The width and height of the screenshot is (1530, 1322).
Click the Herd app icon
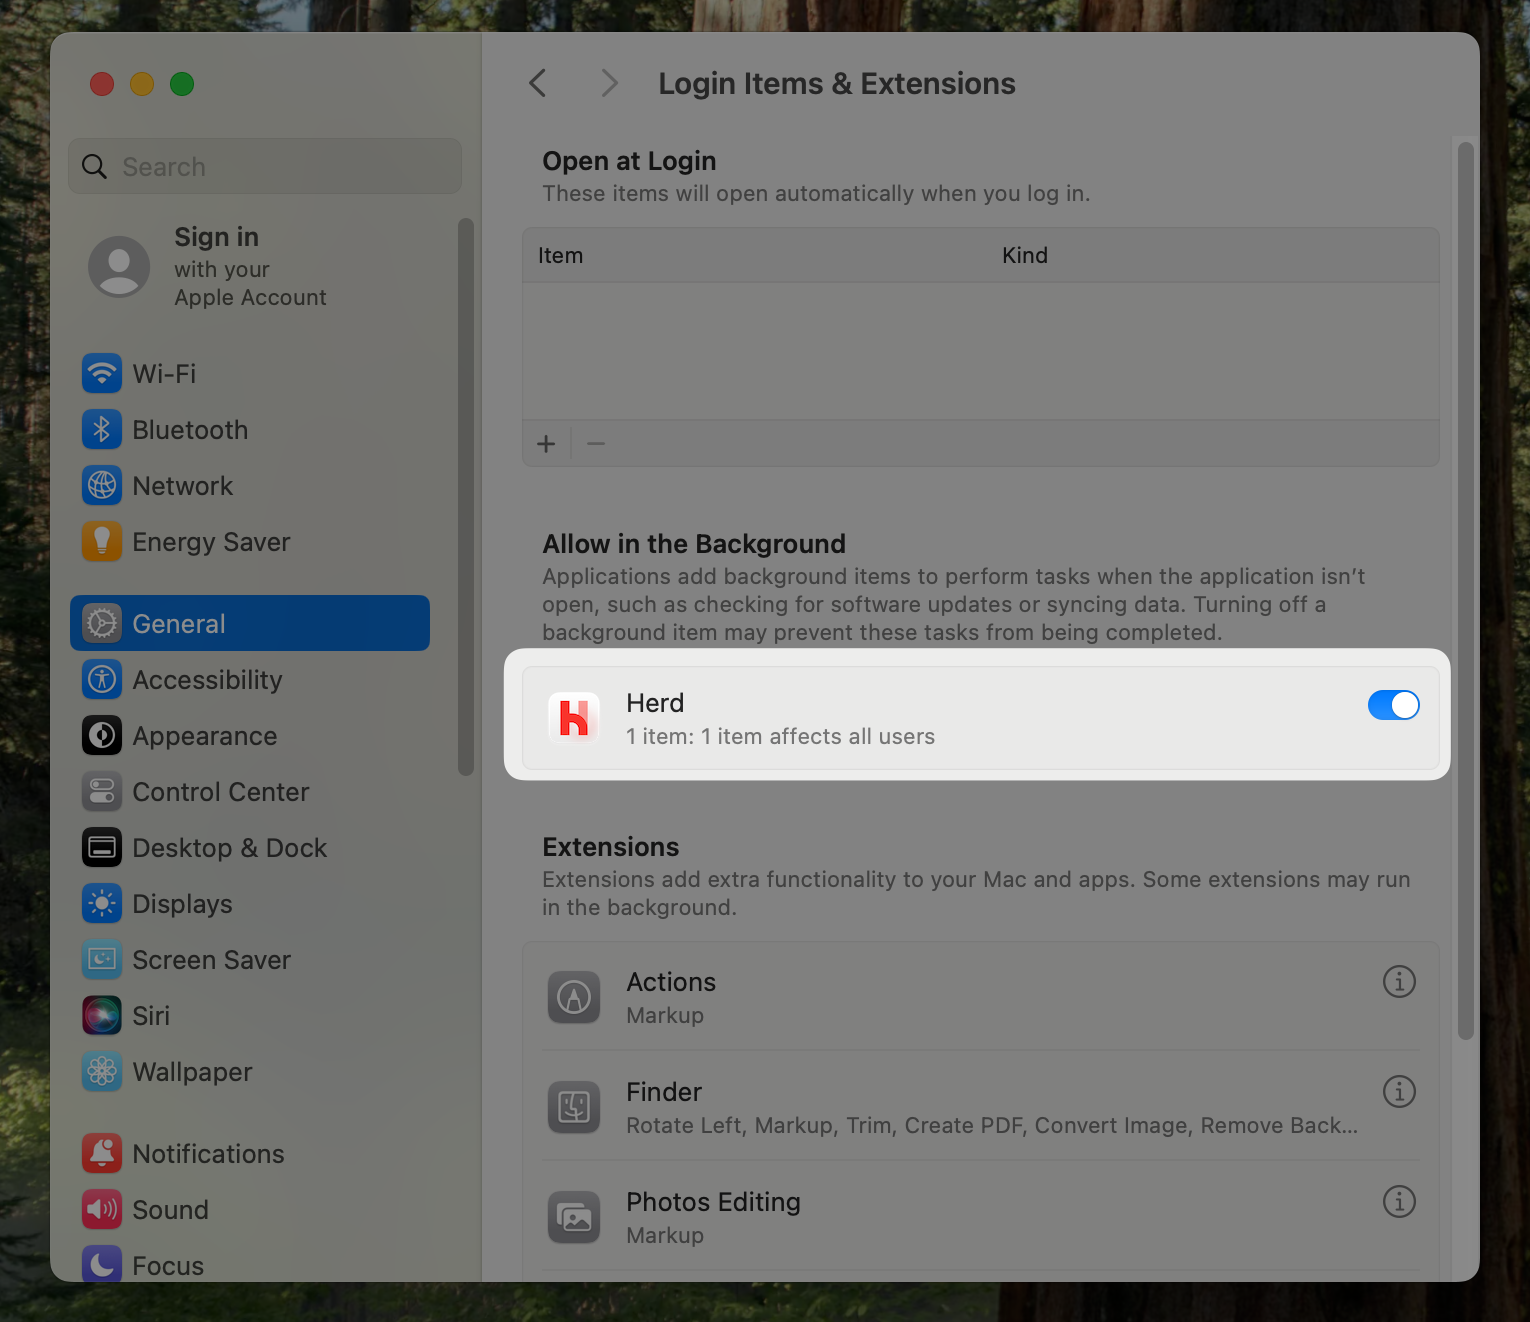574,718
